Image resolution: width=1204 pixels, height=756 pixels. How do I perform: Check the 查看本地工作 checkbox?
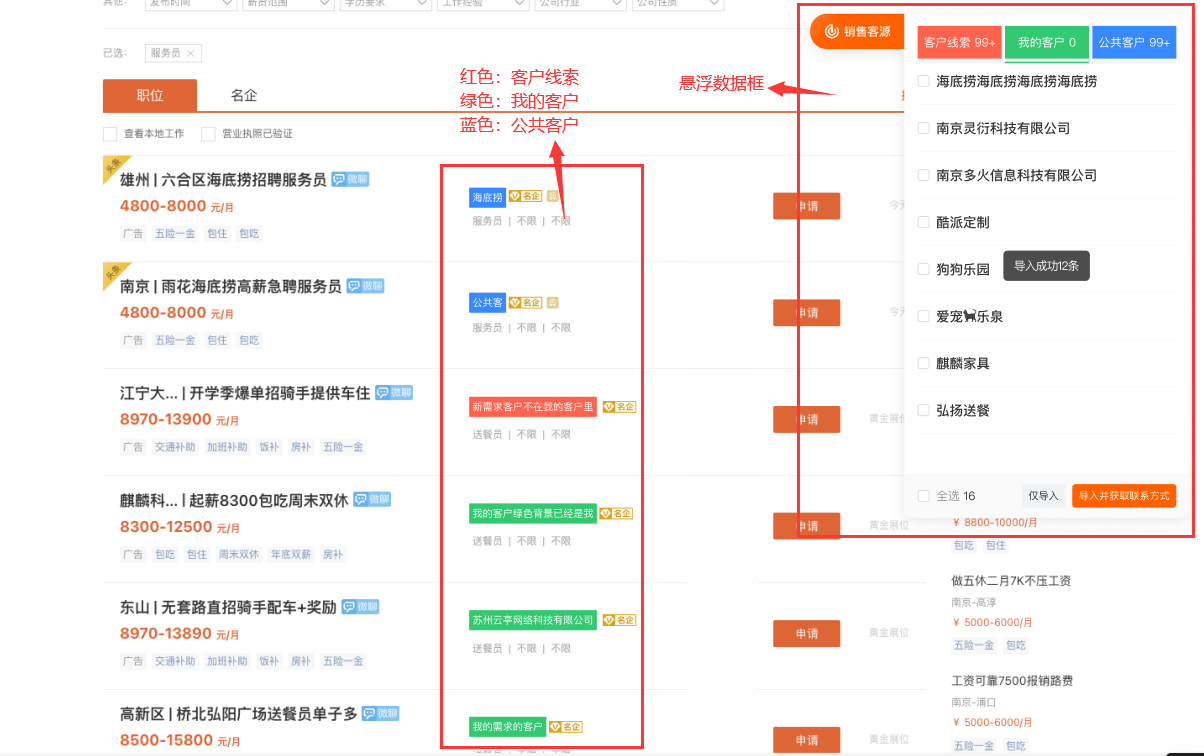tap(110, 134)
